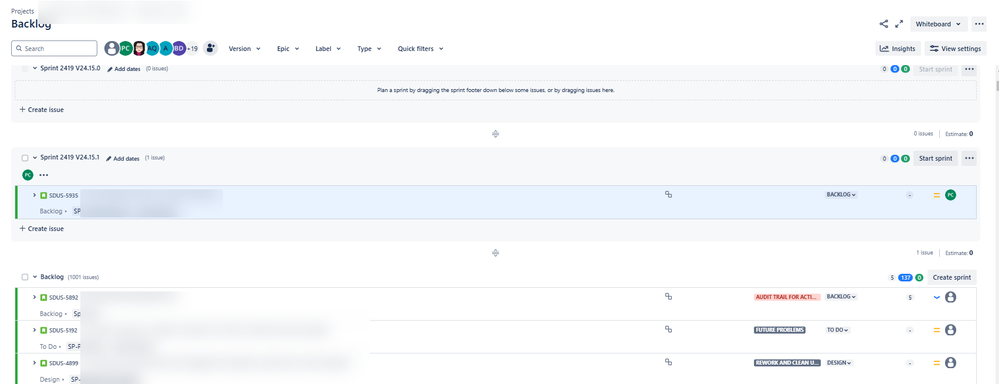999x384 pixels.
Task: Click medium priority icon on SDUS-5935
Action: pyautogui.click(x=937, y=195)
